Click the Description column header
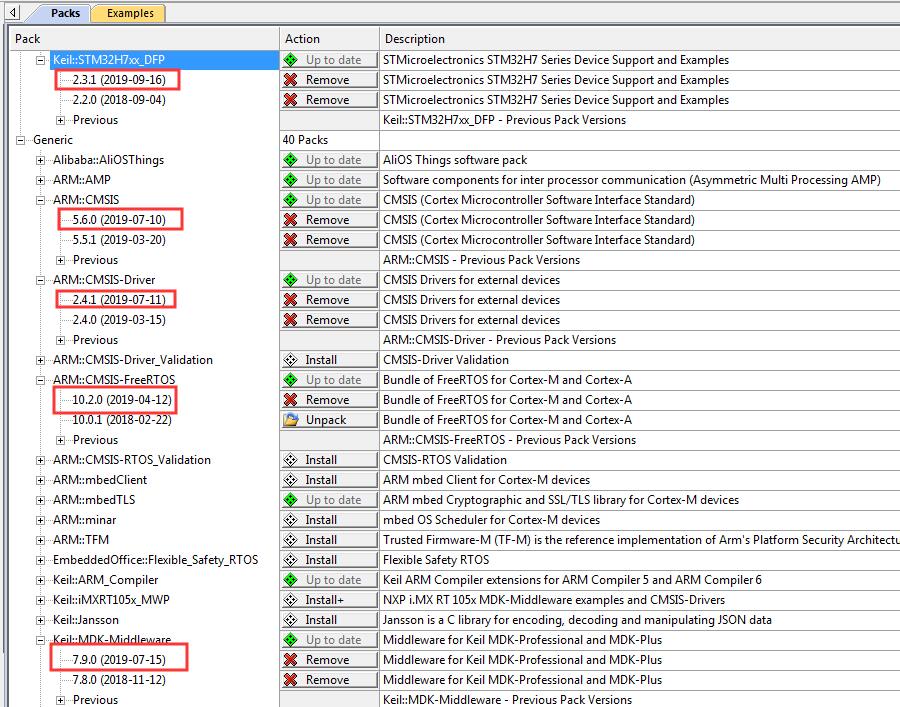 coord(639,38)
